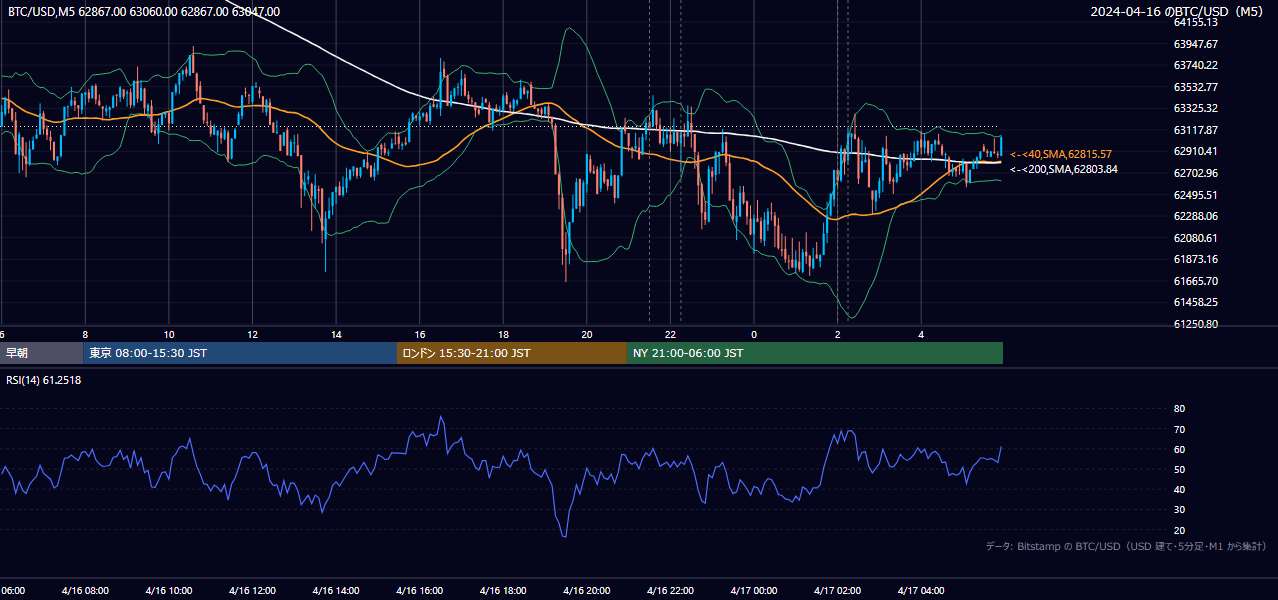Click the 62495.51 price axis label
Viewport: 1278px width, 600px height.
pos(1195,195)
